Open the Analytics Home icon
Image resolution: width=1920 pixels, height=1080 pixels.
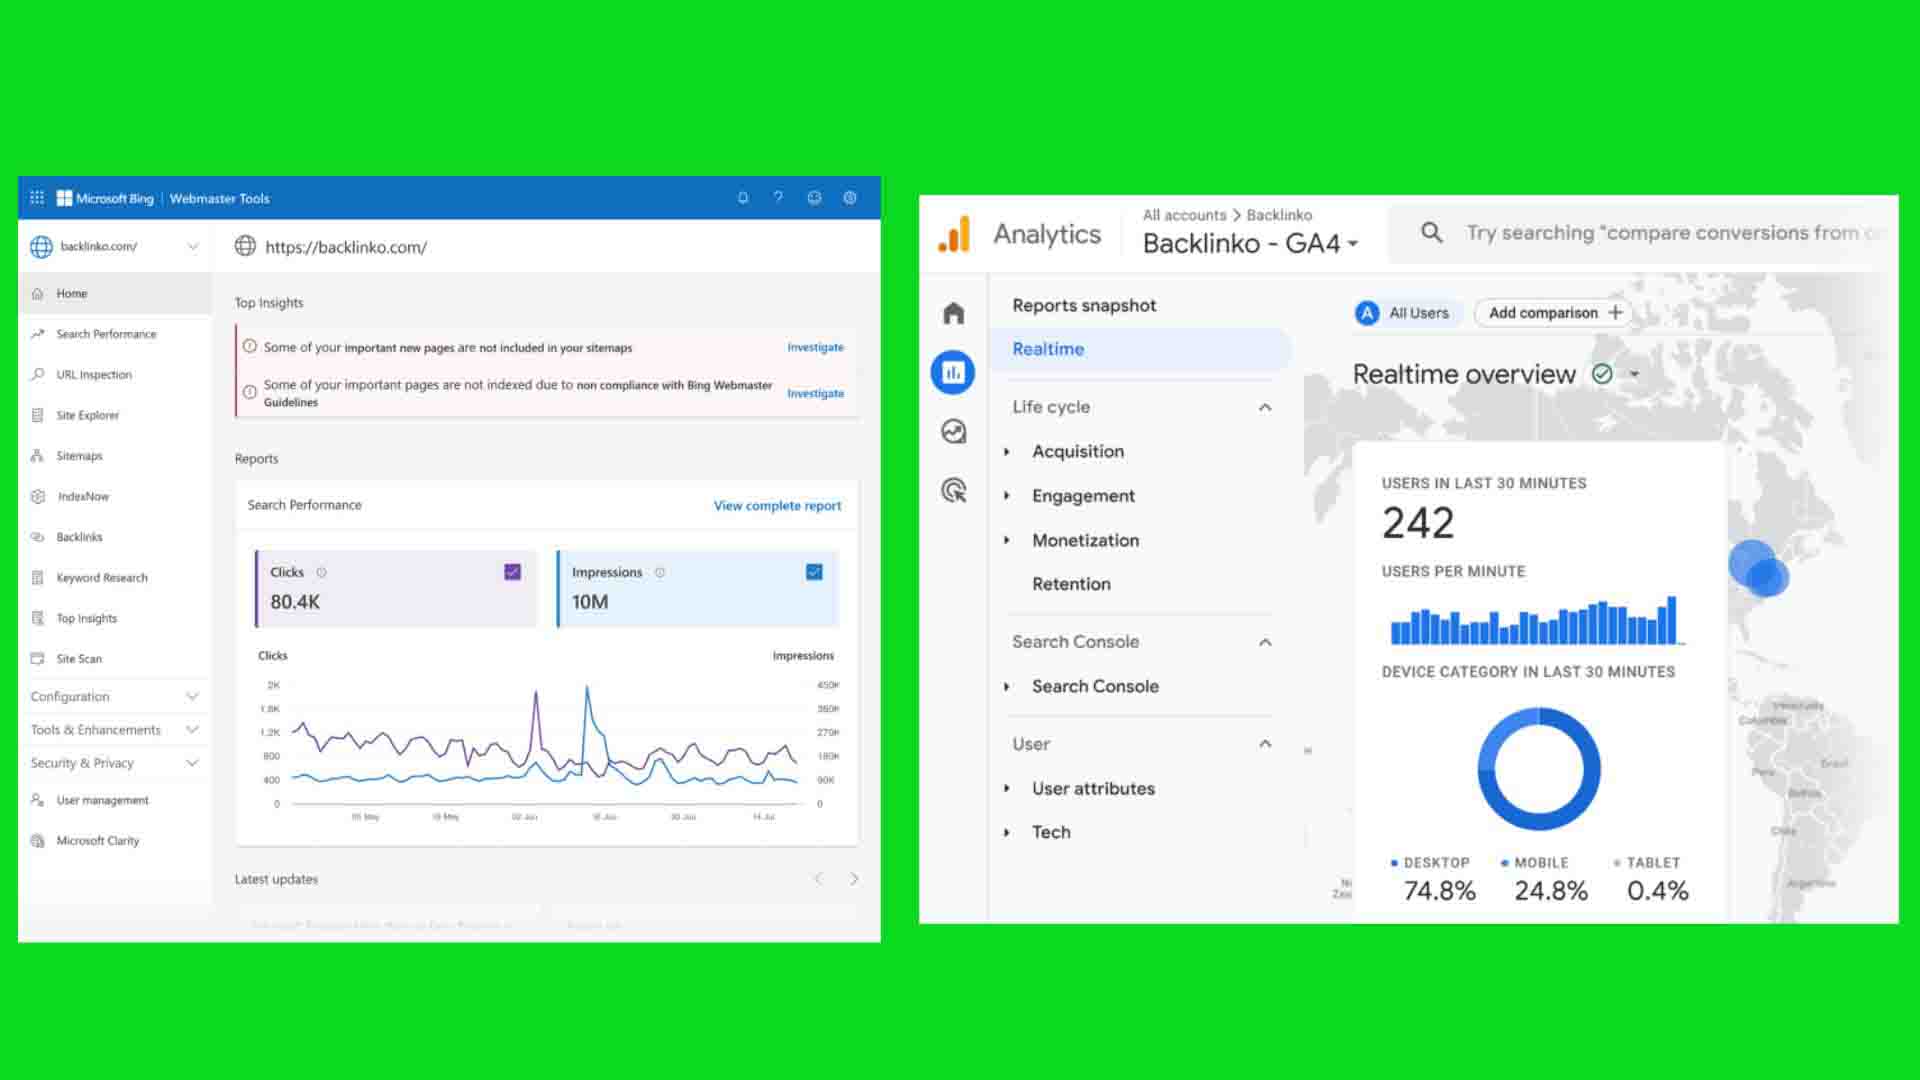pos(953,314)
